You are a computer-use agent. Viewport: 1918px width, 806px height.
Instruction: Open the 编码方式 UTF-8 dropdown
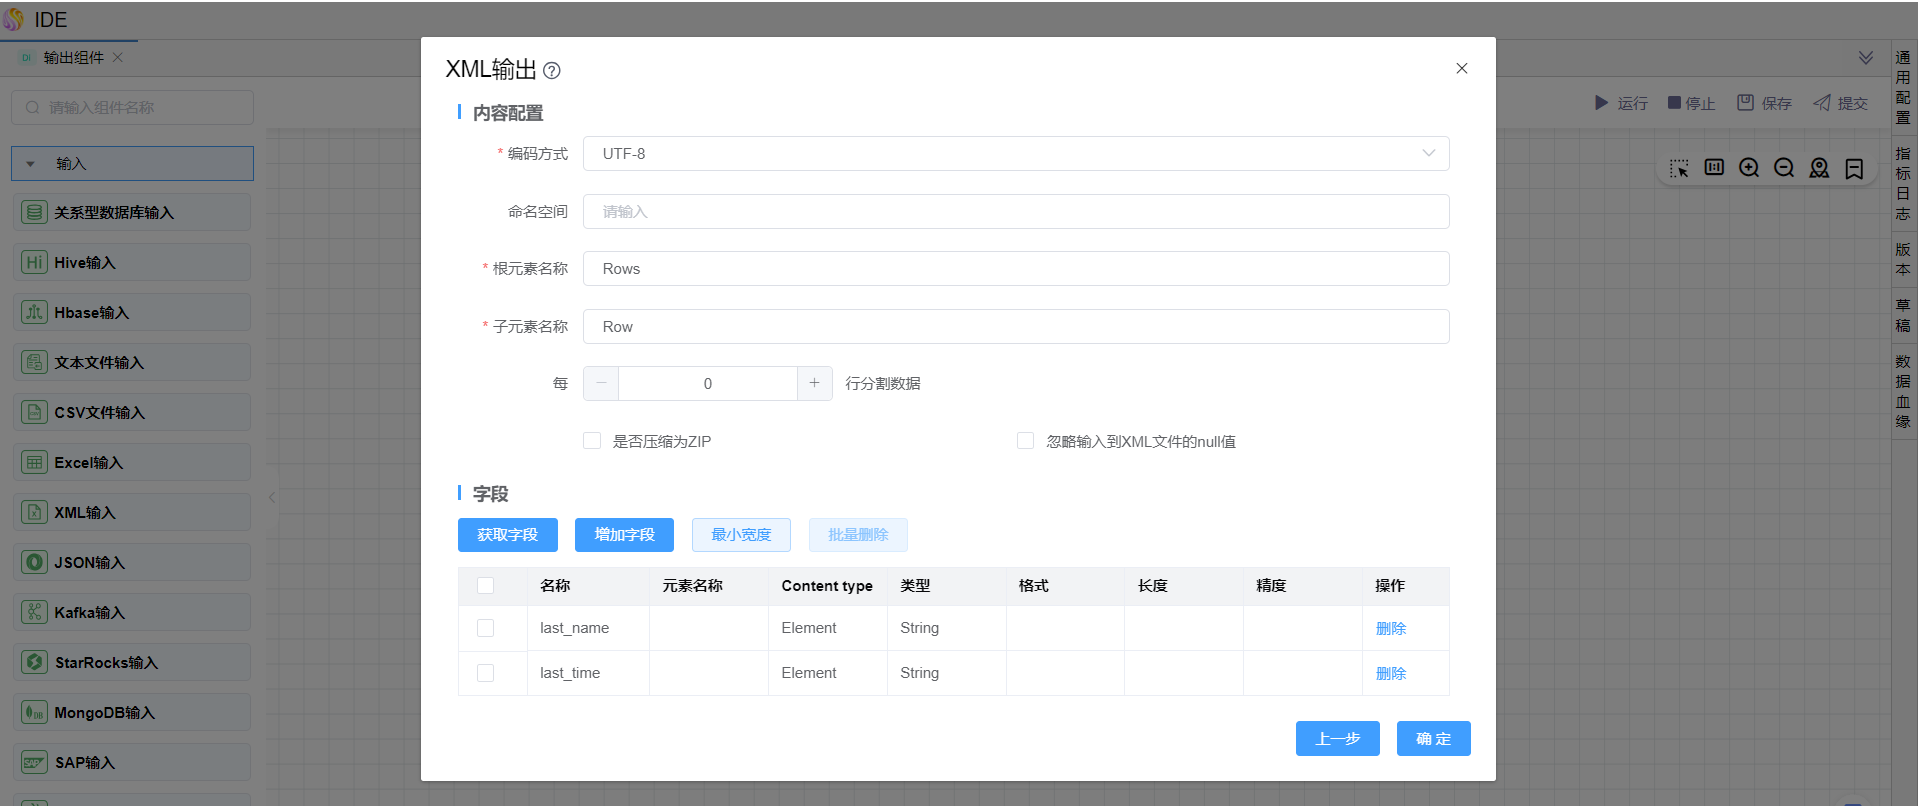(x=1015, y=154)
